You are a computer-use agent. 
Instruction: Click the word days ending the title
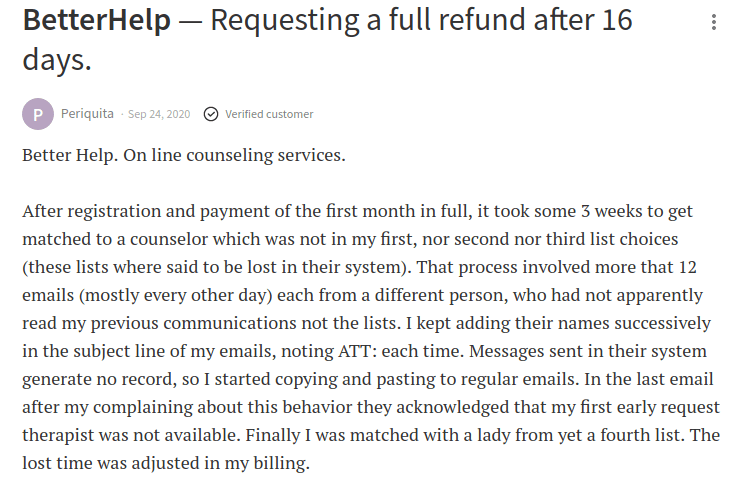coord(56,59)
